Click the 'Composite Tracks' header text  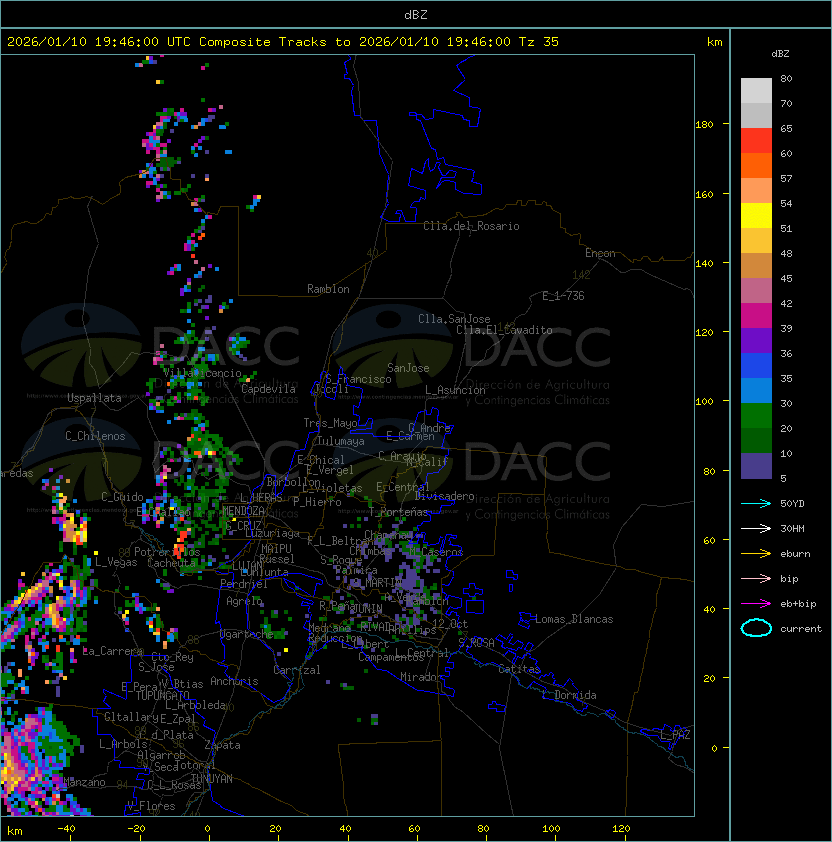click(x=263, y=42)
